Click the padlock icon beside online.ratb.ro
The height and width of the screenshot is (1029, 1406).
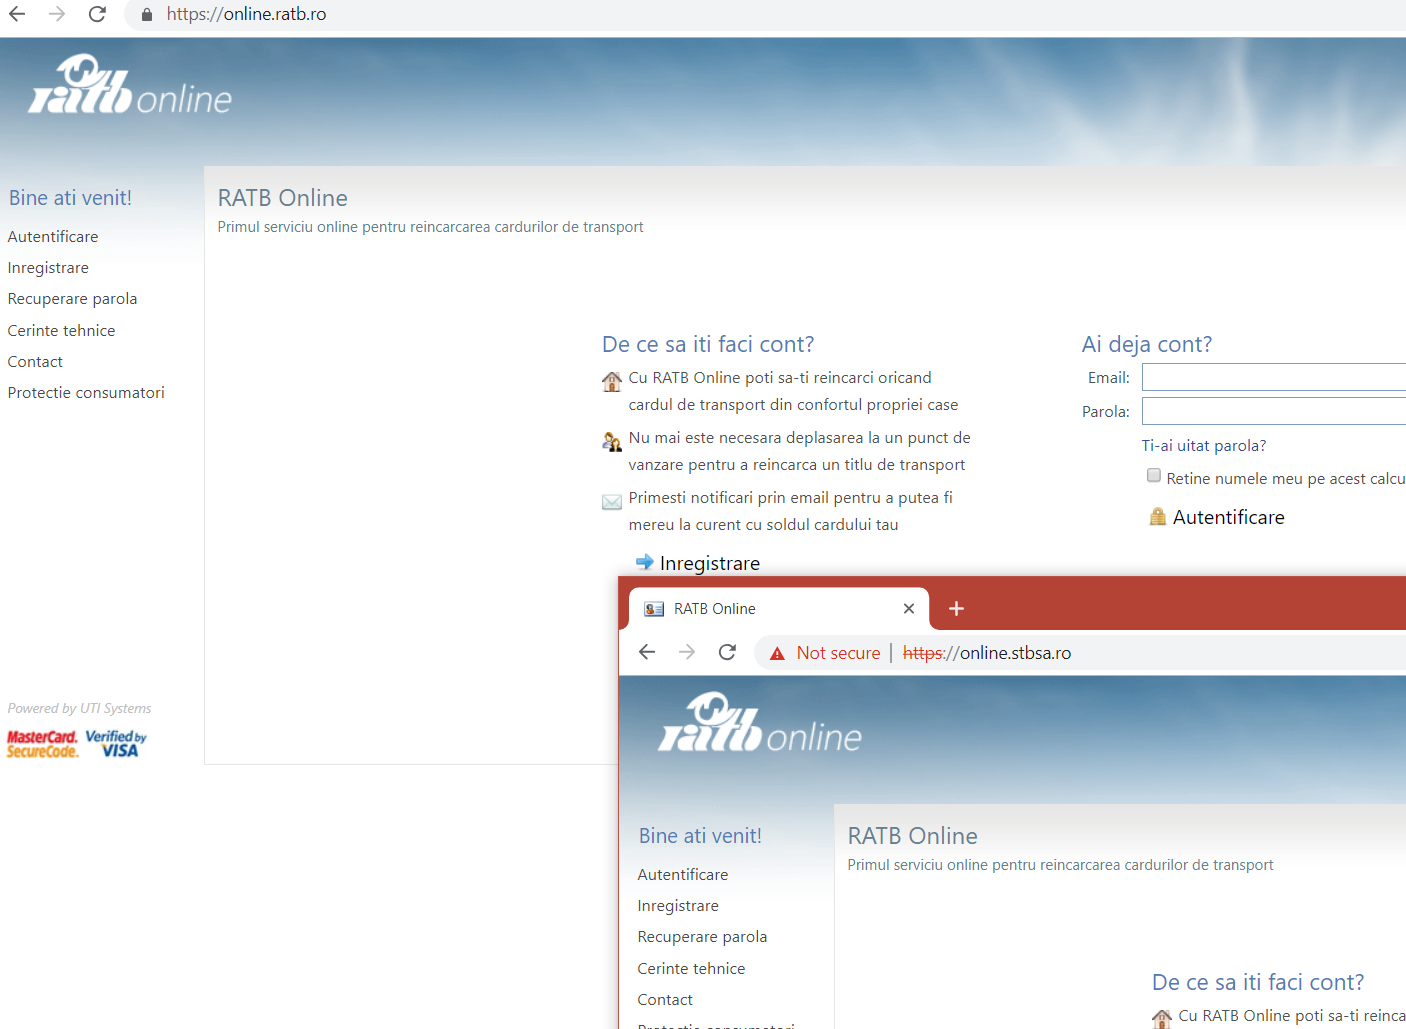pos(147,15)
